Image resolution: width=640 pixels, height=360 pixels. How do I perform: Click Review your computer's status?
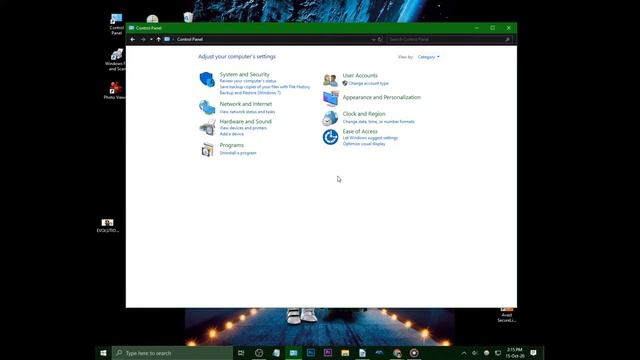click(248, 81)
